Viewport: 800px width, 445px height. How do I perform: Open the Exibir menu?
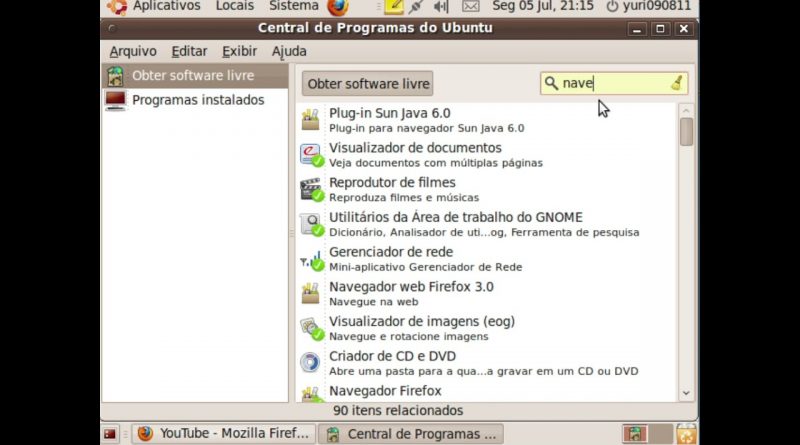(239, 51)
